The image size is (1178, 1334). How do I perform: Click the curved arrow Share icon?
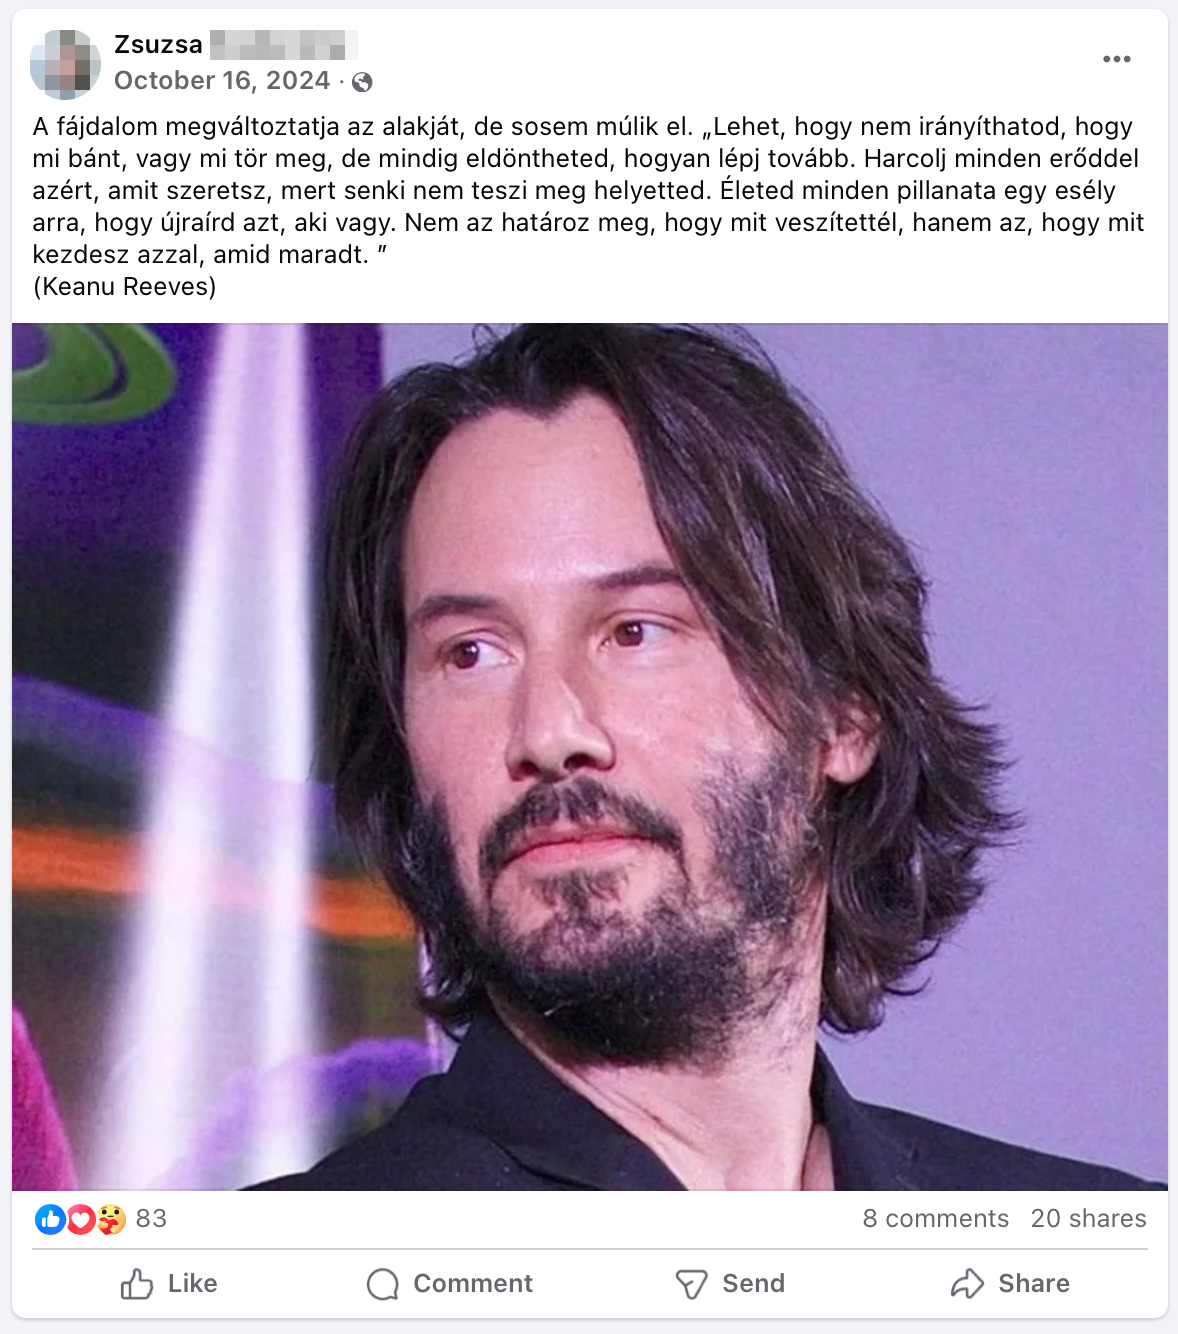[x=967, y=1284]
